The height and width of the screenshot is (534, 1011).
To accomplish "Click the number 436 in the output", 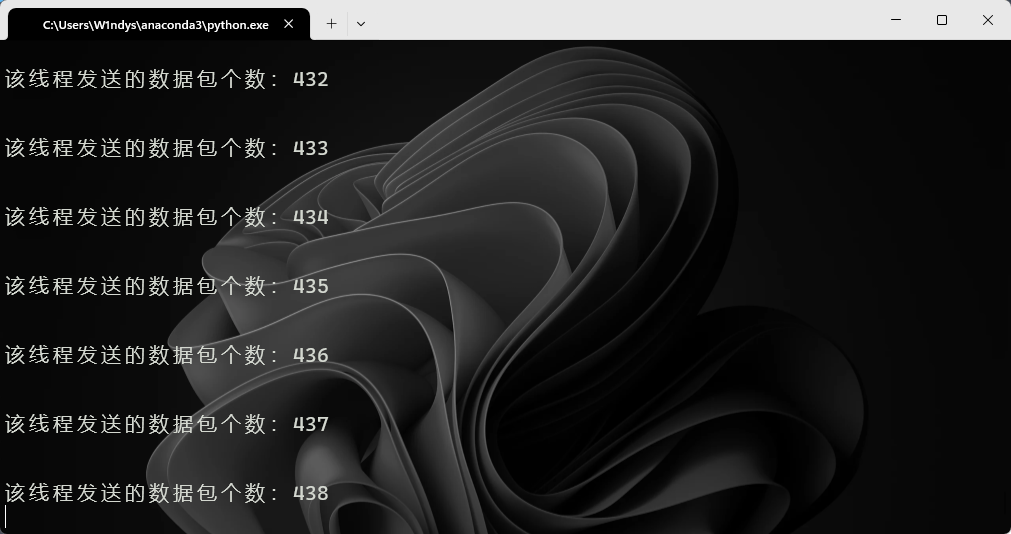I will 311,355.
